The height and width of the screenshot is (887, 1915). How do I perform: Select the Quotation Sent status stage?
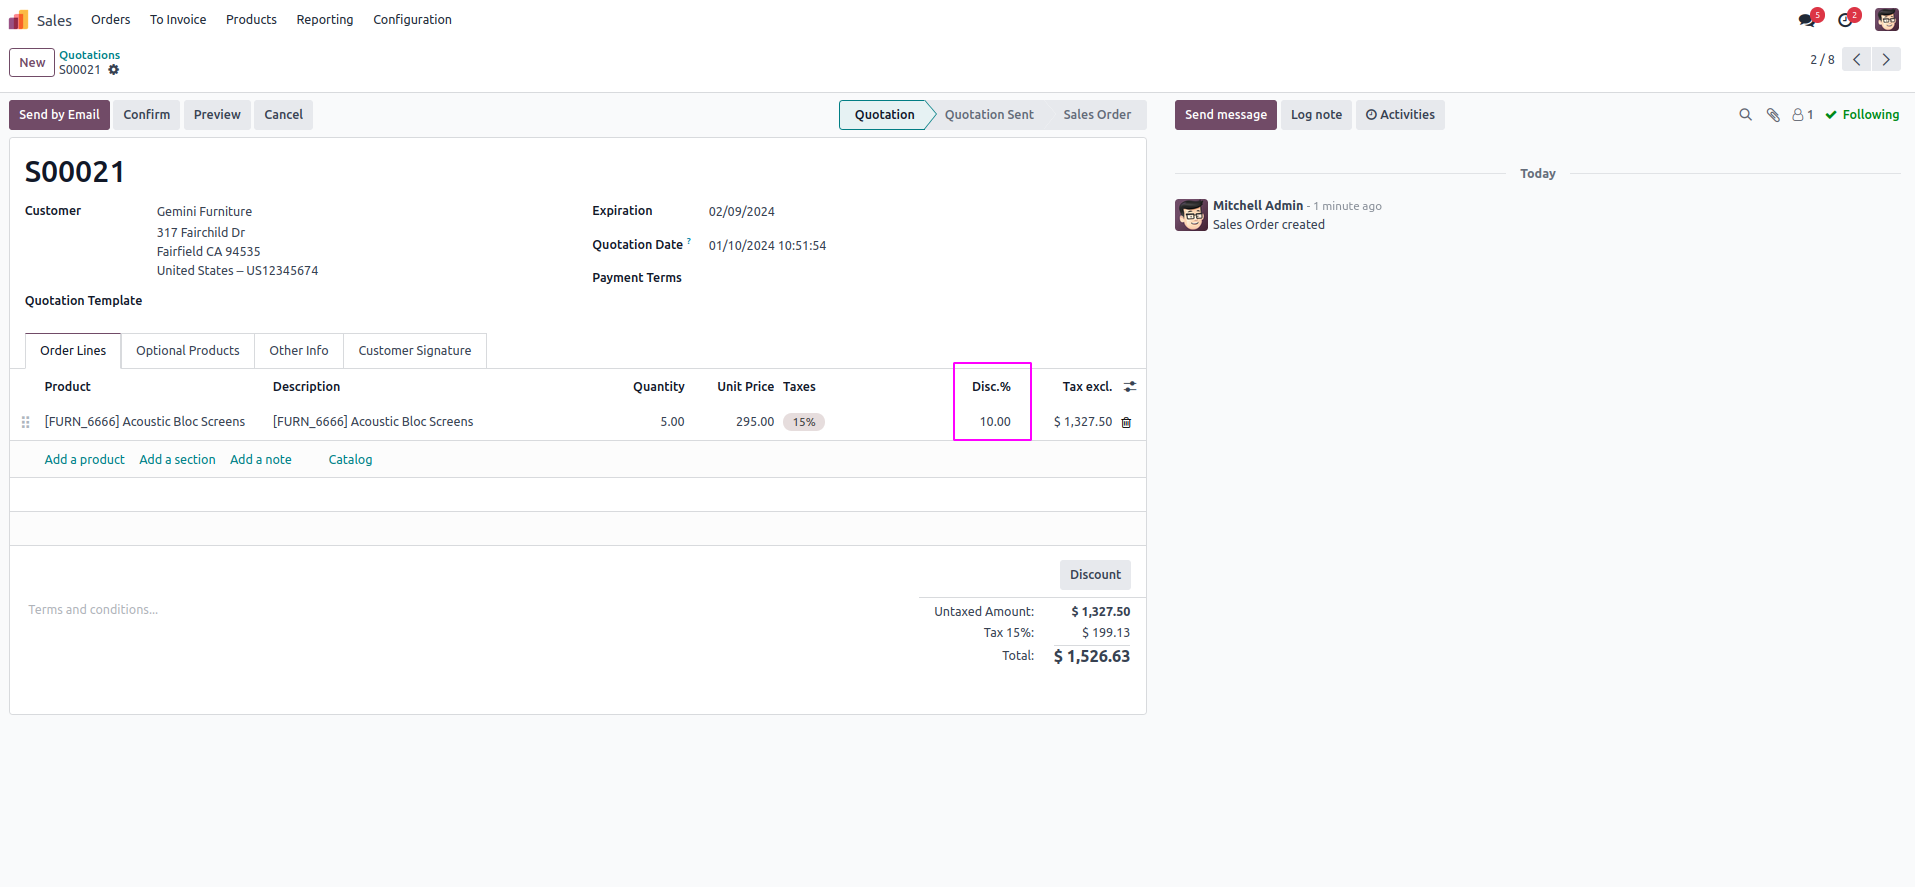(989, 115)
